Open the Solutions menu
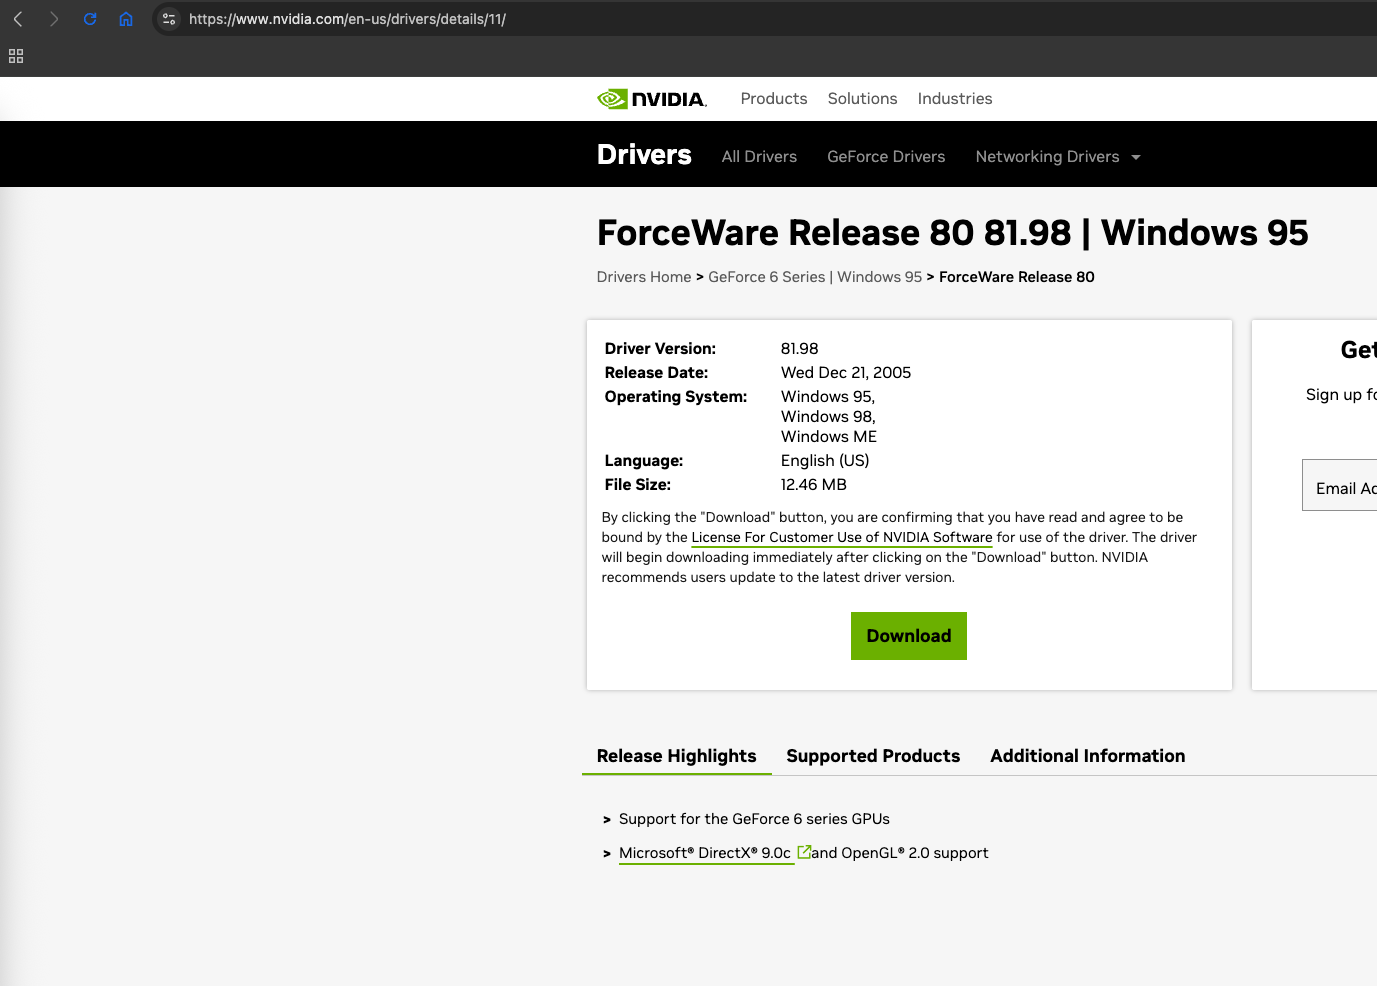Image resolution: width=1377 pixels, height=986 pixels. (863, 99)
